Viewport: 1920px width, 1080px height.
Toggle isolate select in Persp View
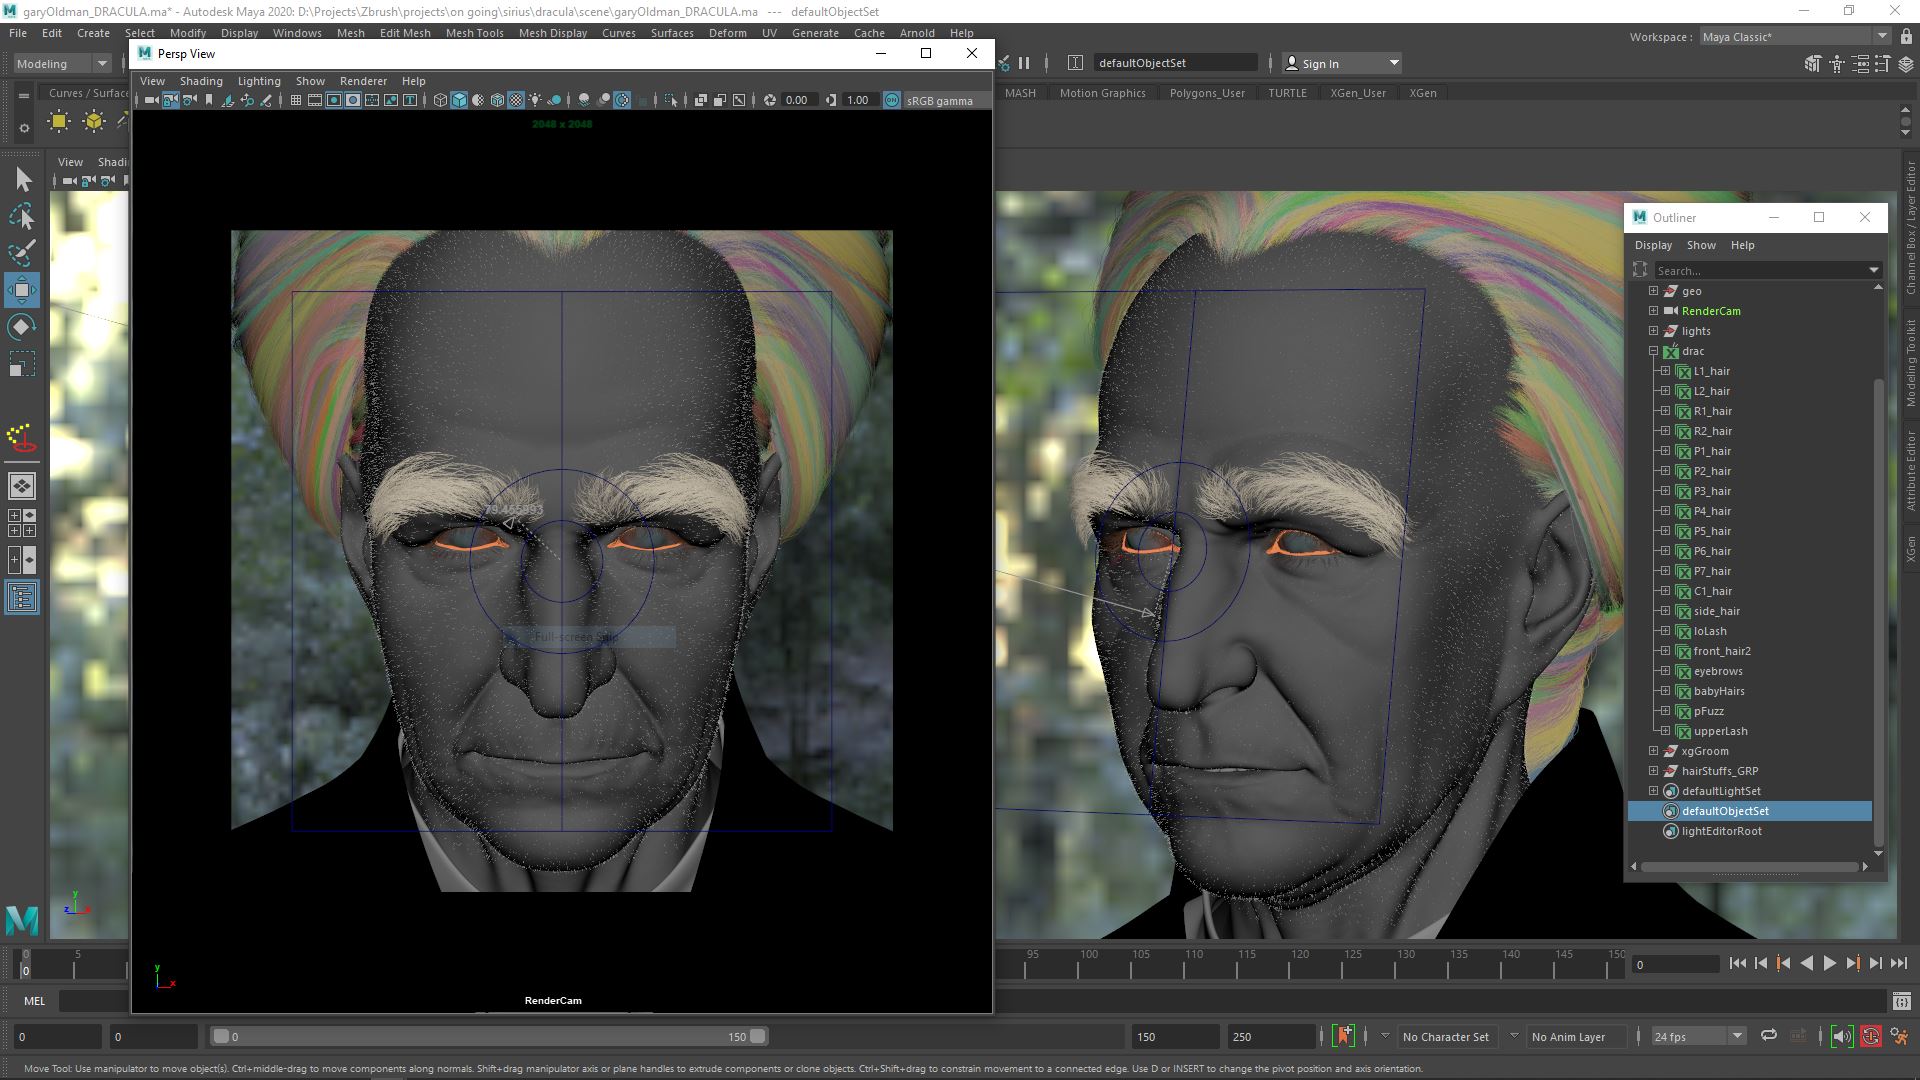click(671, 100)
